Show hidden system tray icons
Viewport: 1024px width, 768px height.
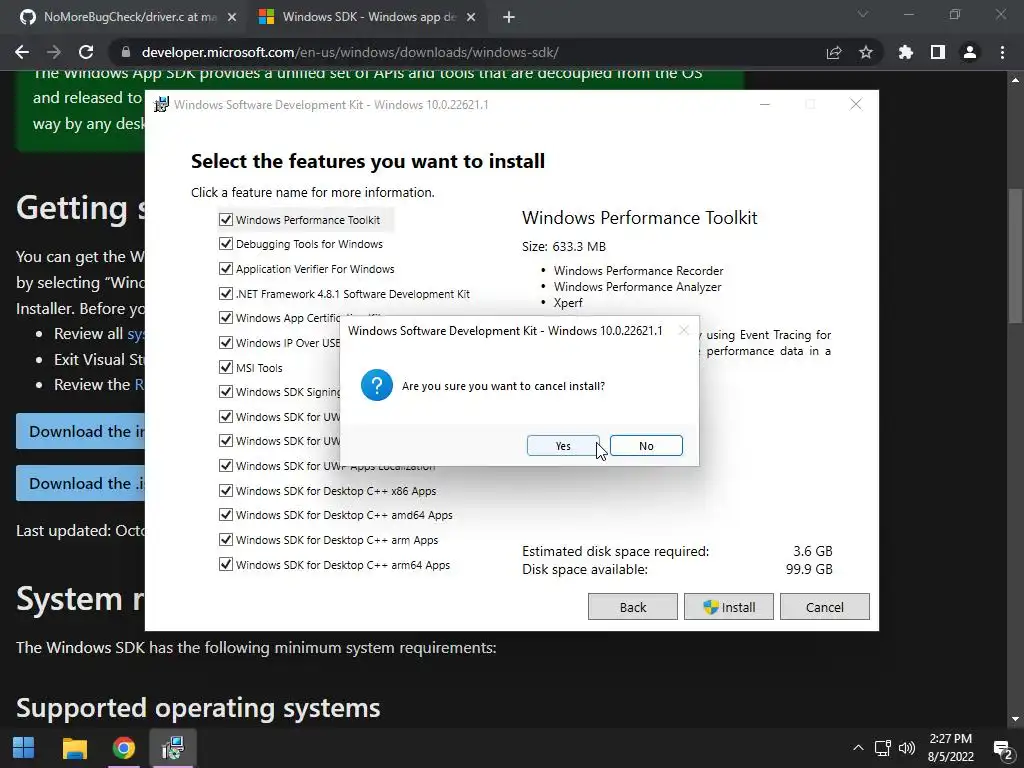click(x=858, y=748)
